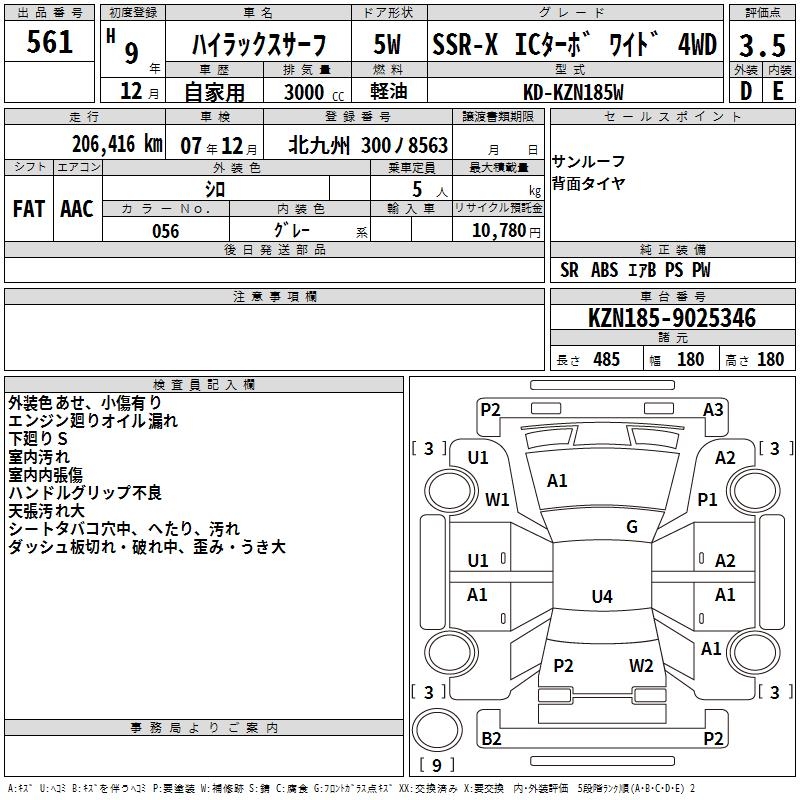Click the interior grade "E"
The height and width of the screenshot is (800, 800).
click(x=778, y=91)
